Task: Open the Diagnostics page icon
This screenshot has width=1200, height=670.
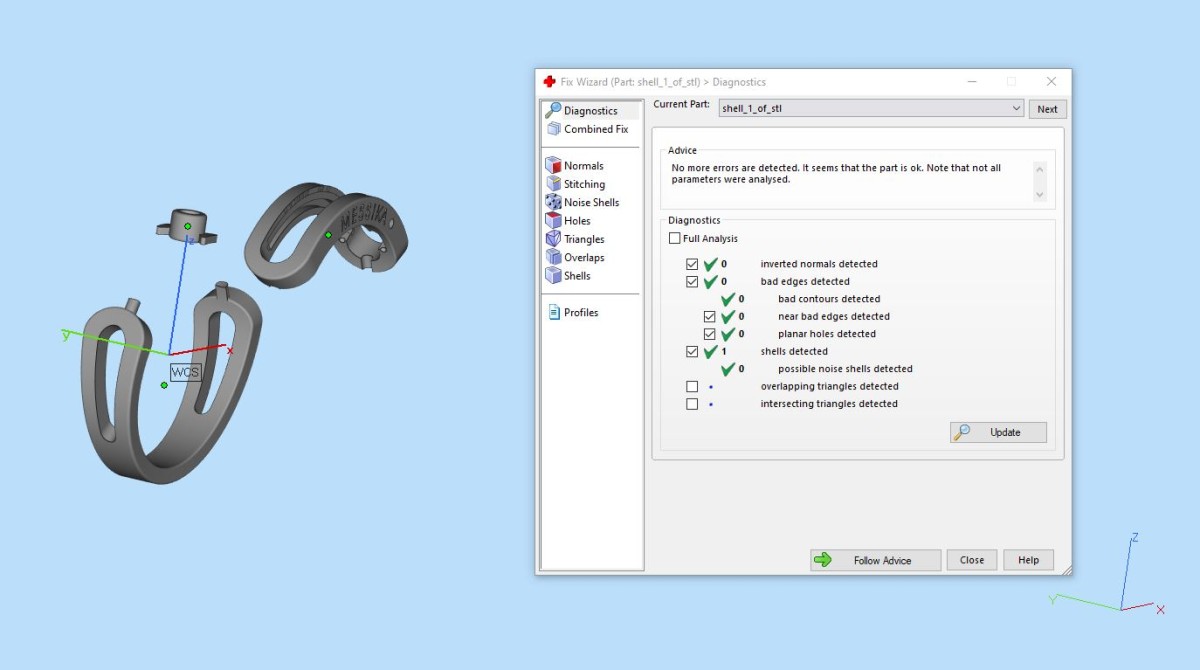Action: click(x=553, y=111)
